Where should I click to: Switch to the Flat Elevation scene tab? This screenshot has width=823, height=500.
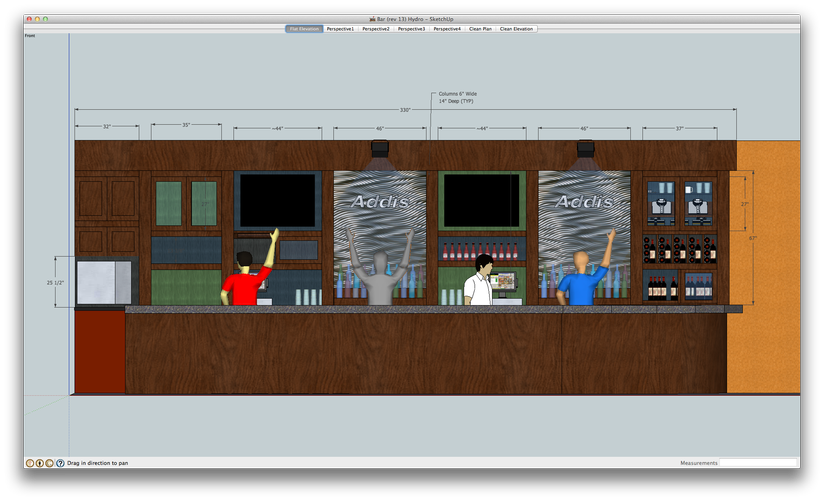(x=304, y=29)
